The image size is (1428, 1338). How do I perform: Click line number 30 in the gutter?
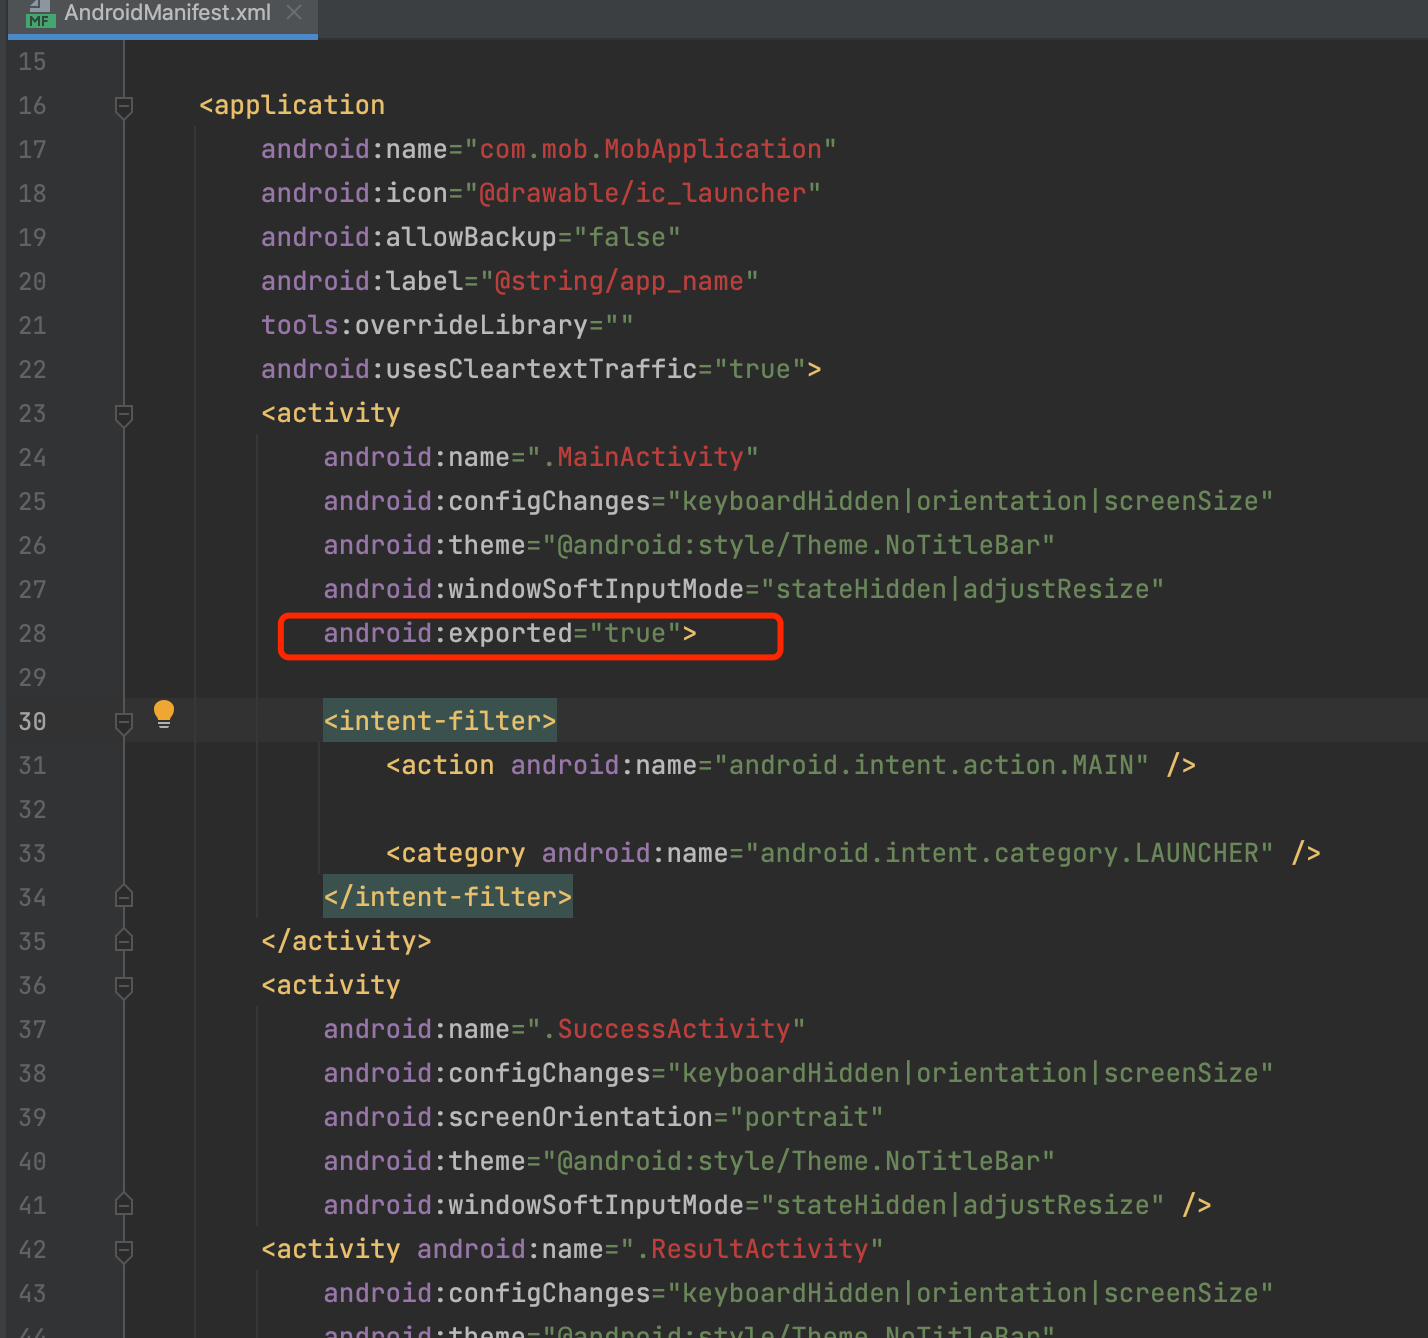pos(32,721)
